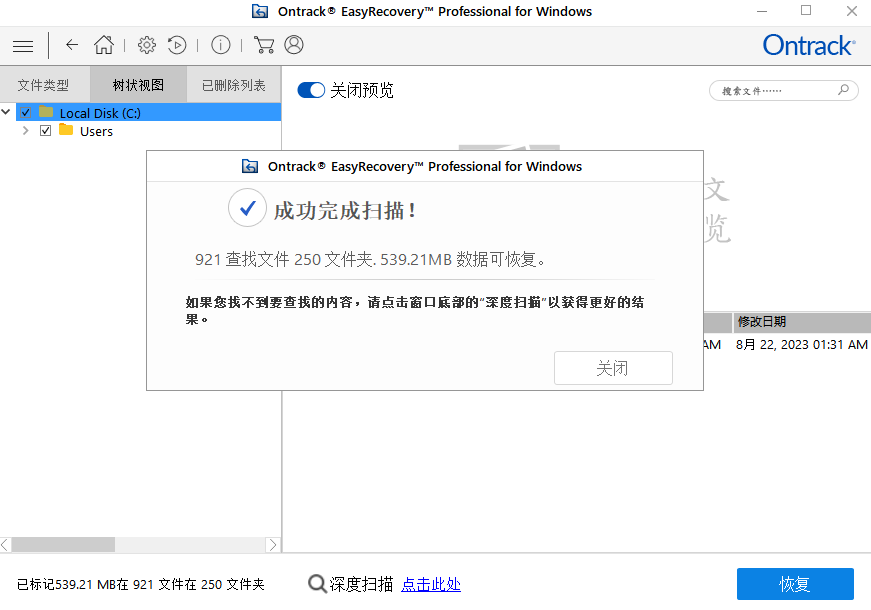The image size is (871, 610).
Task: Click the Home icon in the toolbar
Action: (x=103, y=45)
